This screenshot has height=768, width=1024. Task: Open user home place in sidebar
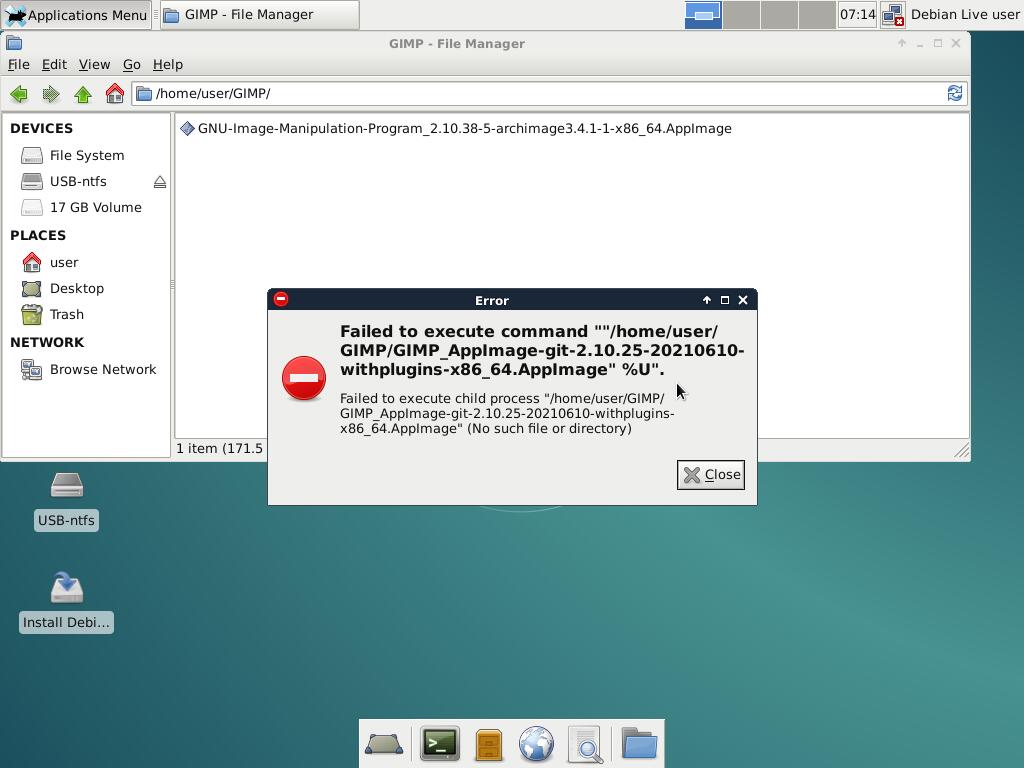pos(63,263)
